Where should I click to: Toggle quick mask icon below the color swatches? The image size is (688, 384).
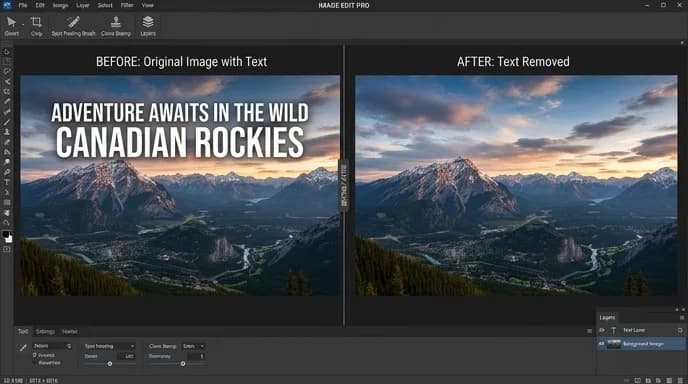[x=7, y=249]
